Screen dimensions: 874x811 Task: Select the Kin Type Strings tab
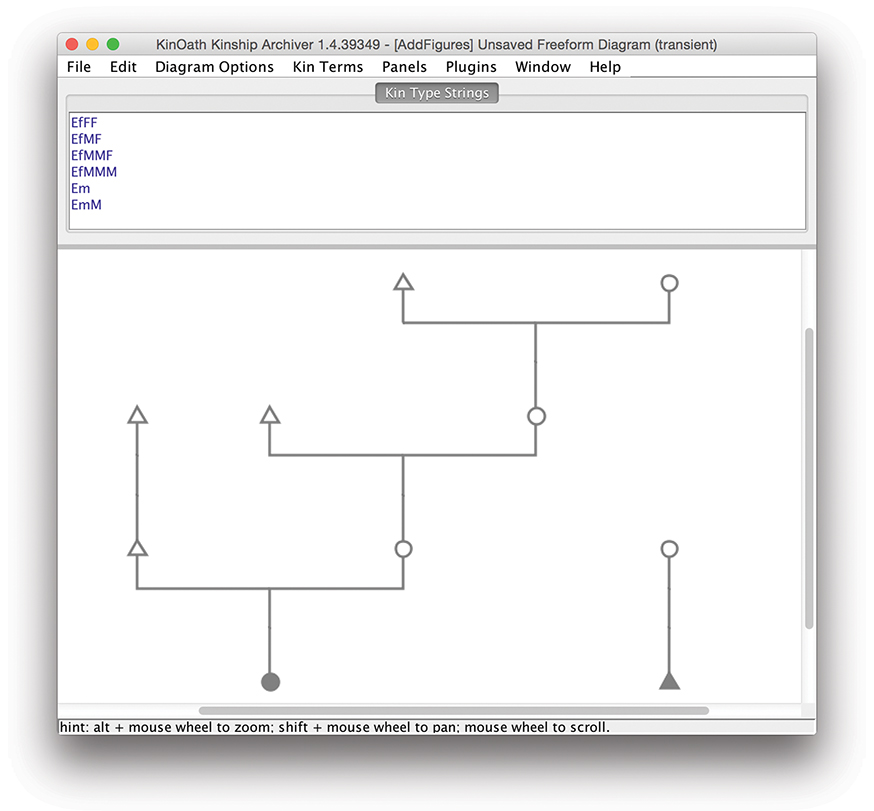coord(437,93)
